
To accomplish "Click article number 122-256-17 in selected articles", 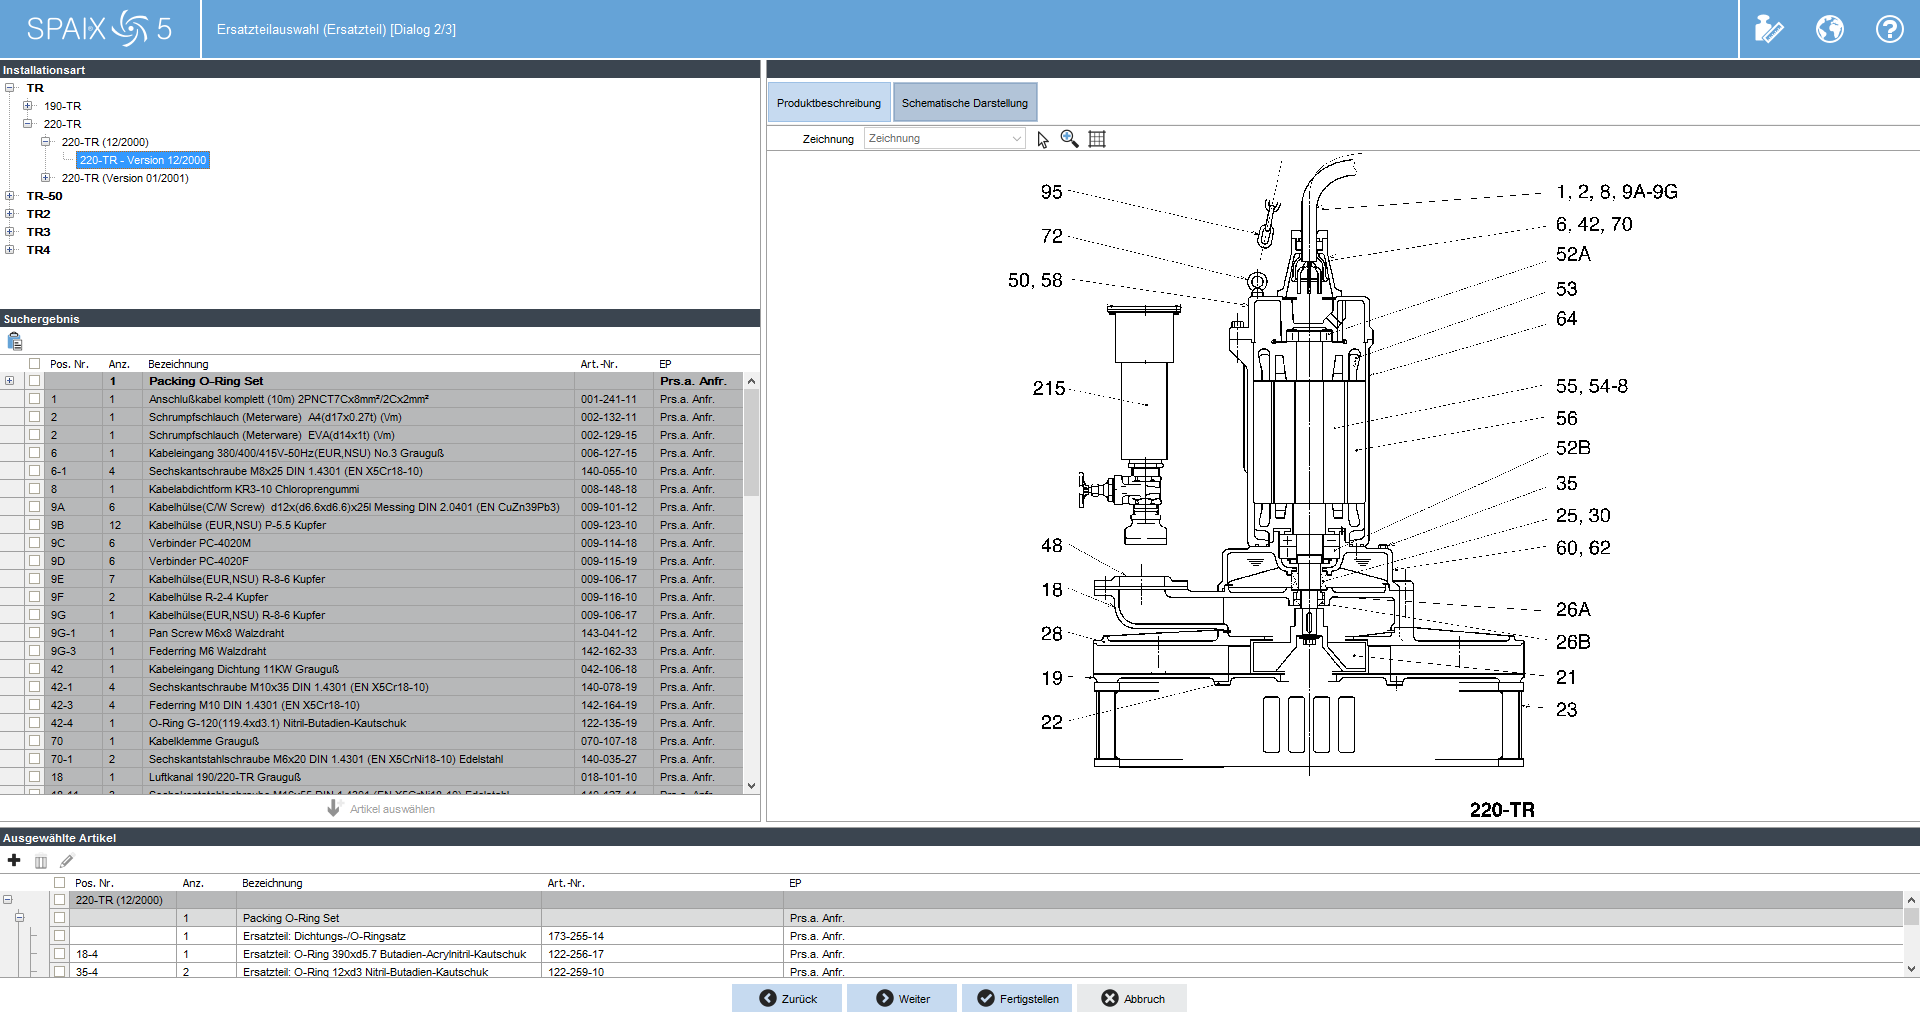I will (x=576, y=954).
